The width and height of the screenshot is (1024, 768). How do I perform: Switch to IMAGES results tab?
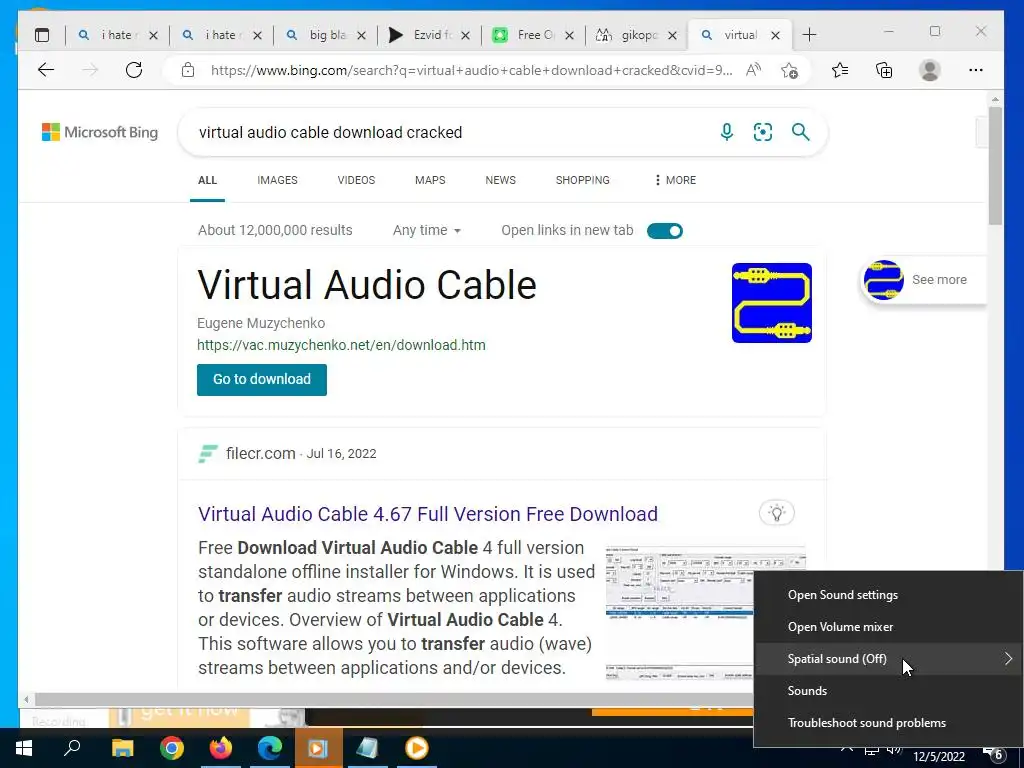tap(277, 180)
